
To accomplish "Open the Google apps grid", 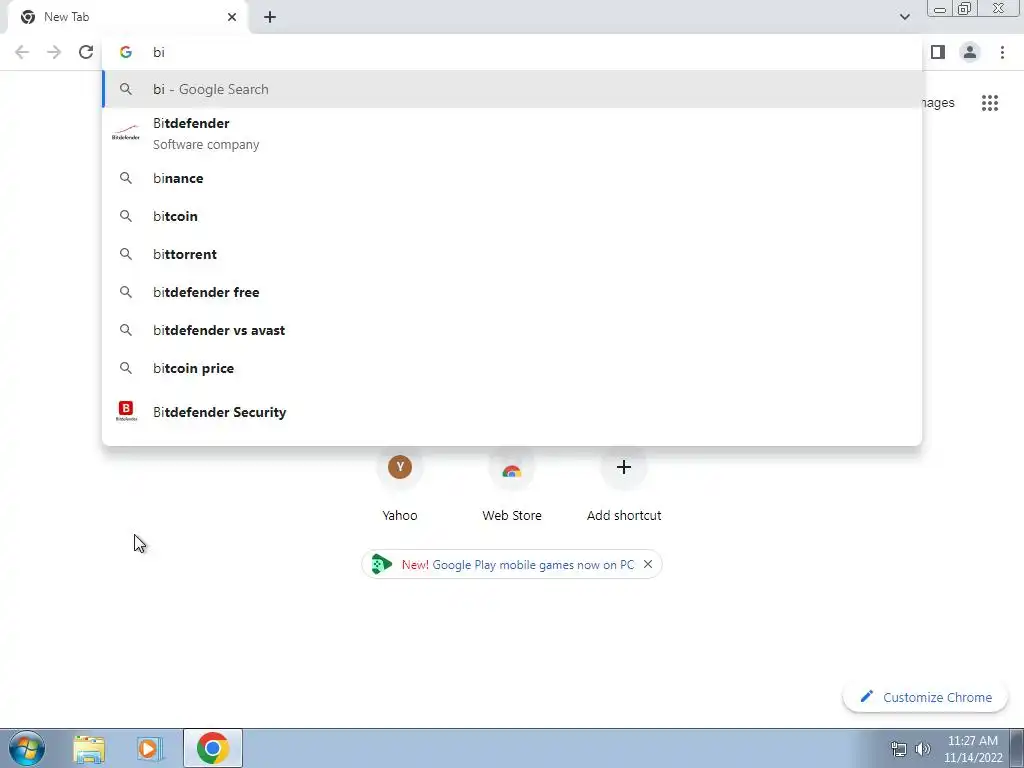I will [x=989, y=103].
